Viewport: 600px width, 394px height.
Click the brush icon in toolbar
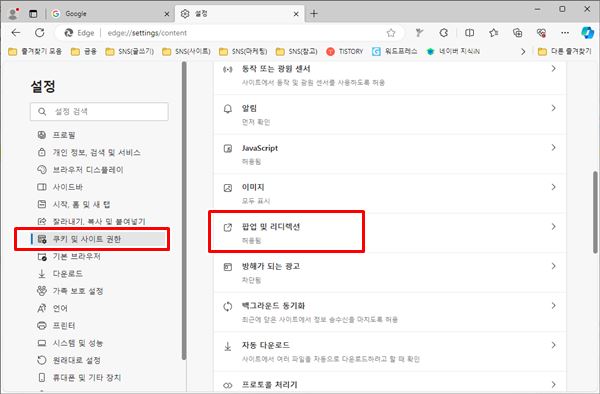coord(419,33)
